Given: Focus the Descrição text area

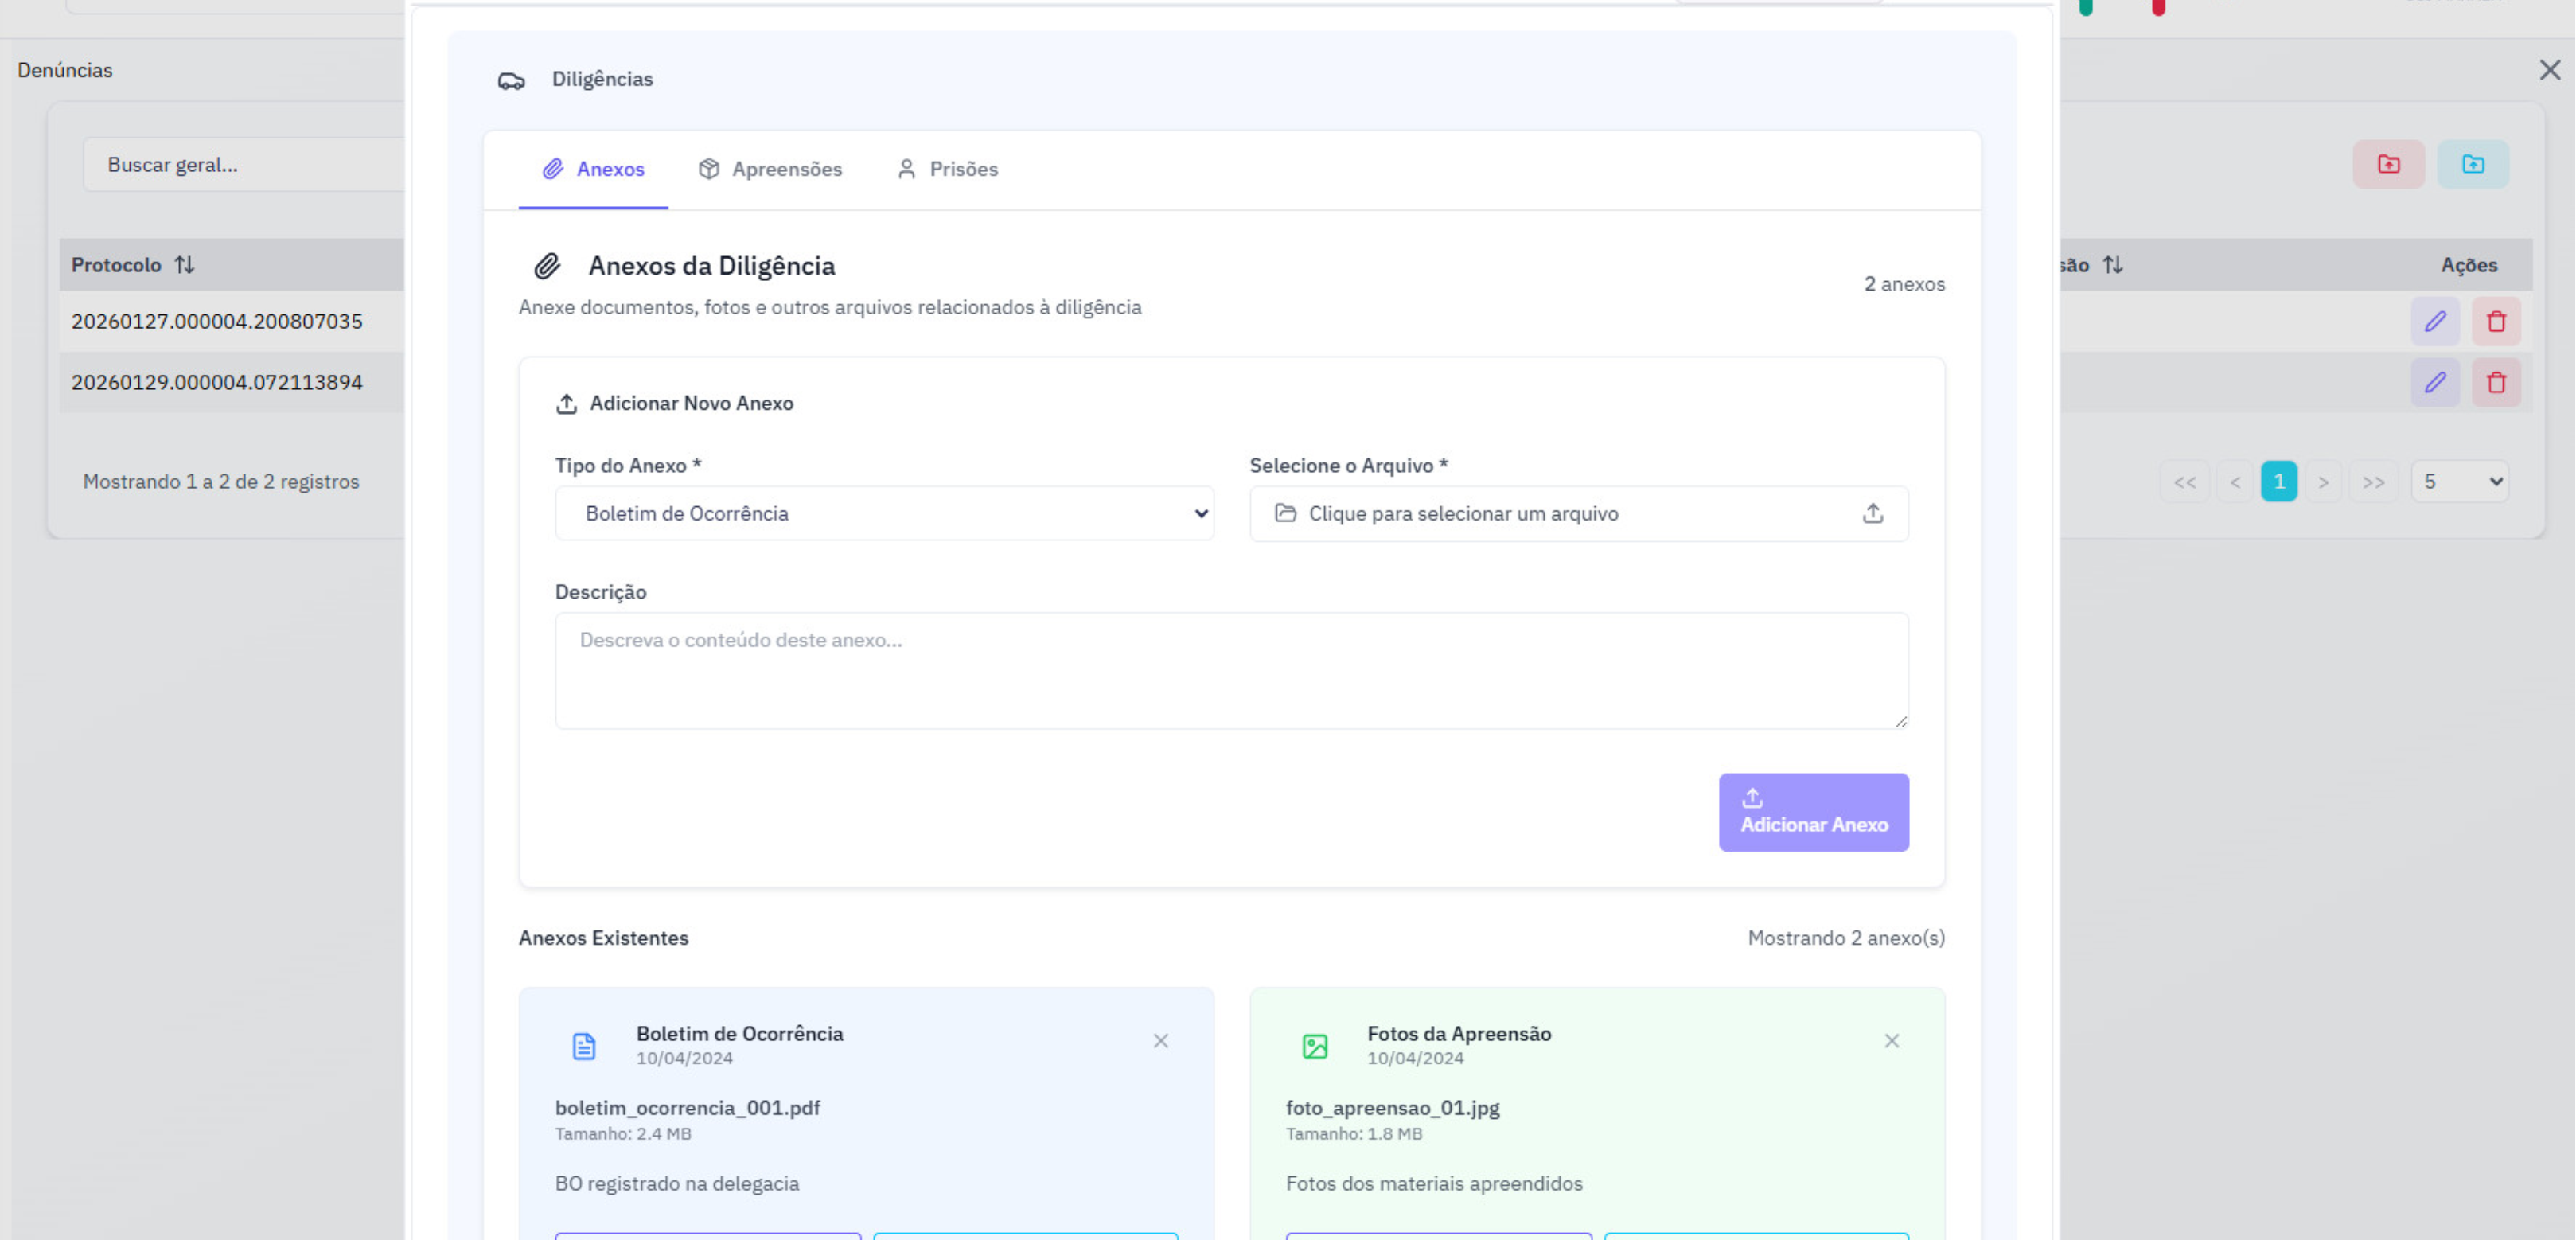Looking at the screenshot, I should pyautogui.click(x=1231, y=670).
